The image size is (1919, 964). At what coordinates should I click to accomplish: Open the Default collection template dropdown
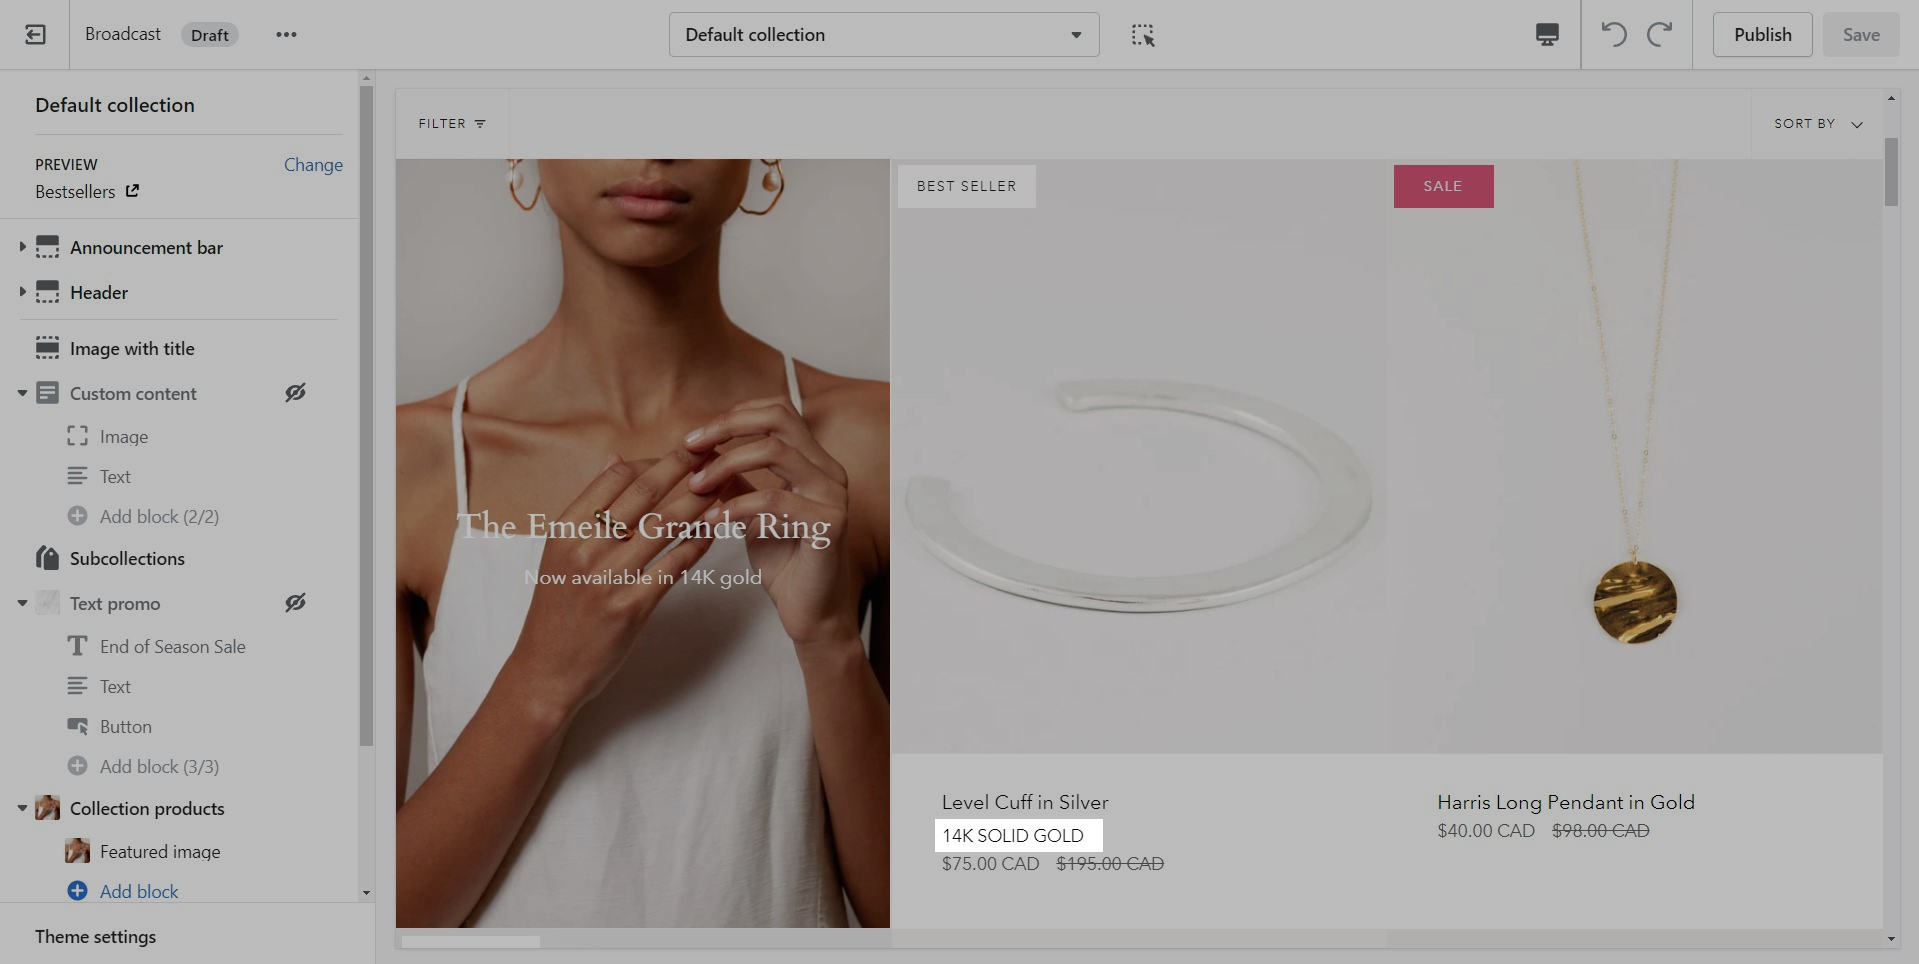click(x=883, y=35)
